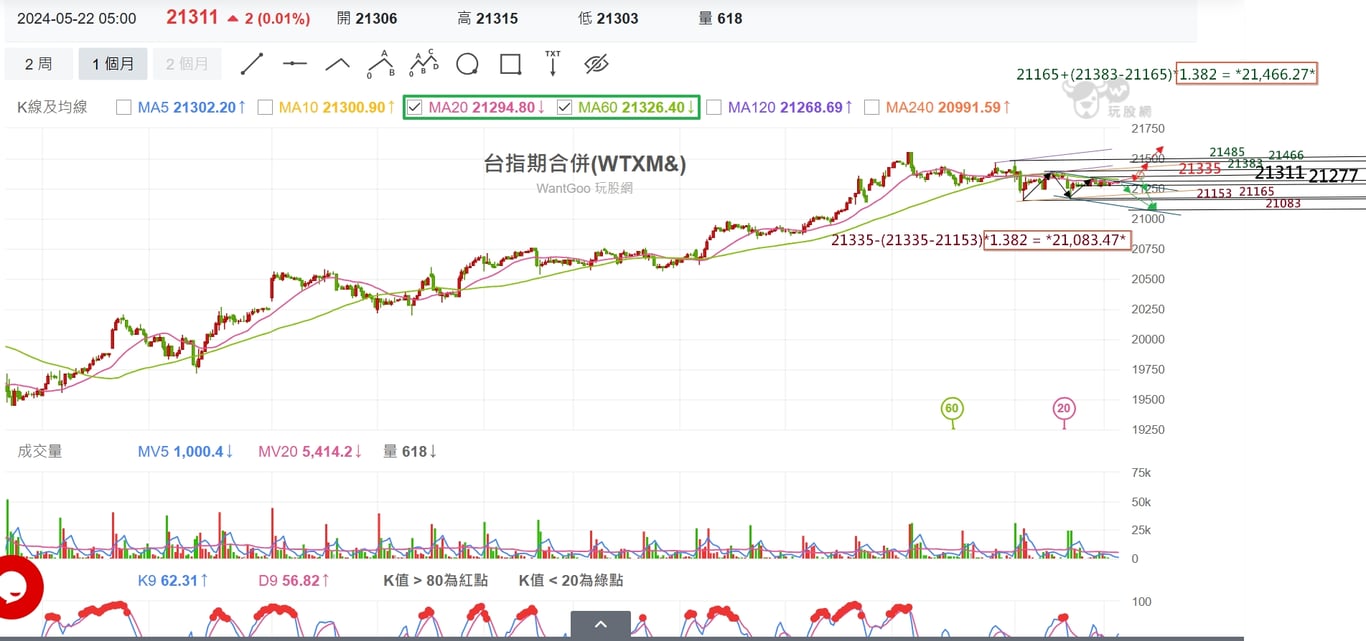Click the K線及均線 label
1366x641 pixels.
tap(52, 107)
